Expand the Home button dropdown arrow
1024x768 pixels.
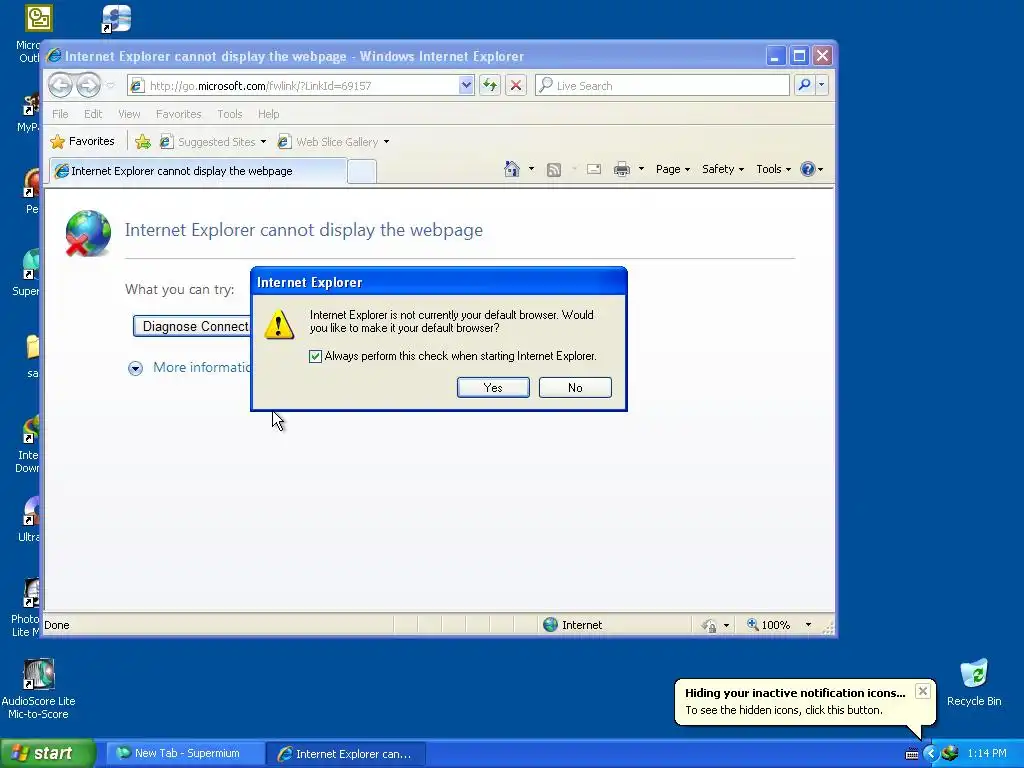[531, 170]
